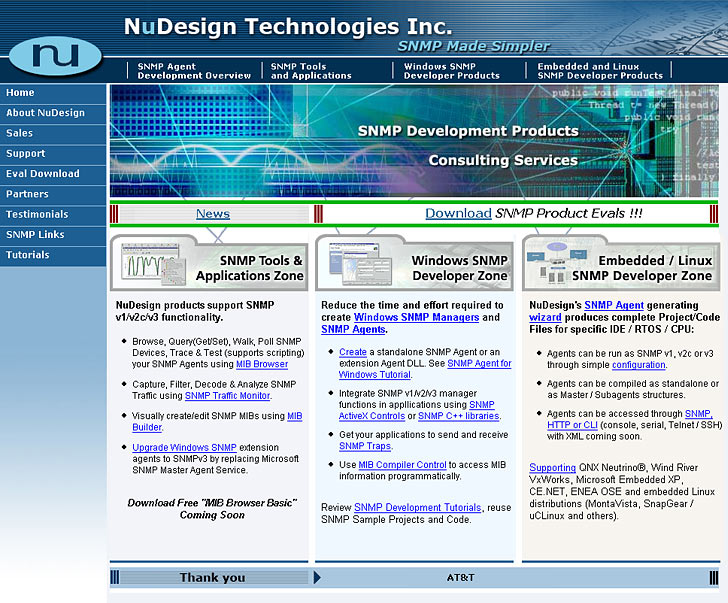
Task: Click AT&T ticker text
Action: [461, 578]
